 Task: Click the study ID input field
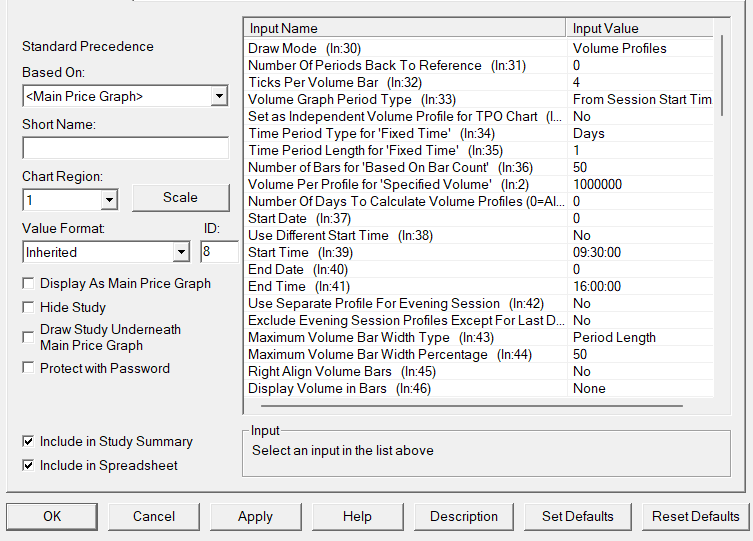click(x=219, y=252)
